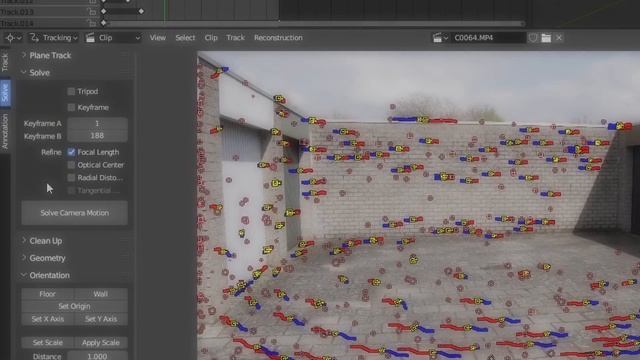Switch to the Solve sidebar tab
Image resolution: width=640 pixels, height=360 pixels.
click(x=5, y=93)
